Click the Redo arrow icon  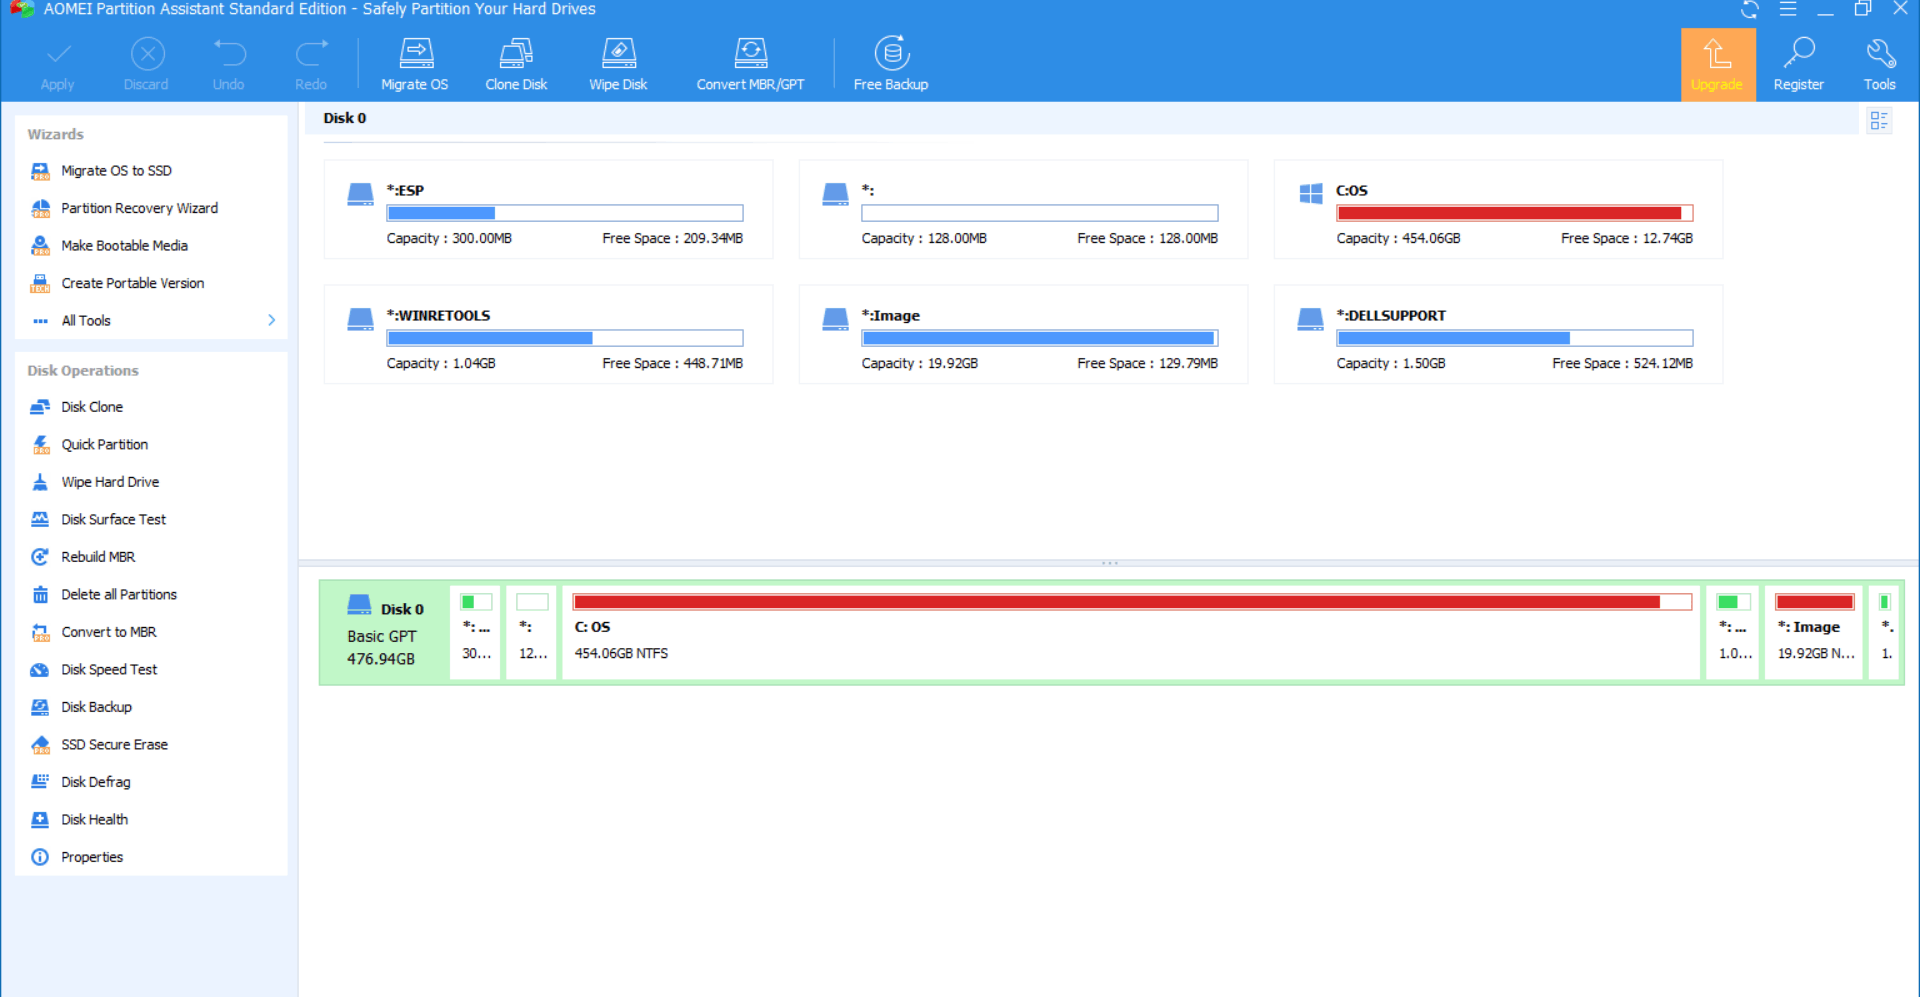311,53
